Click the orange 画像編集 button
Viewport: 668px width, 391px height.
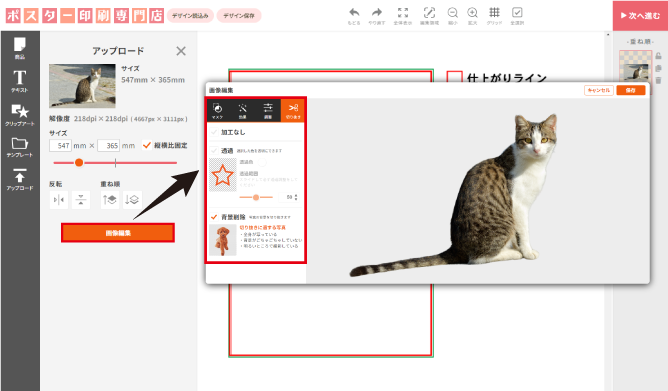pos(118,233)
